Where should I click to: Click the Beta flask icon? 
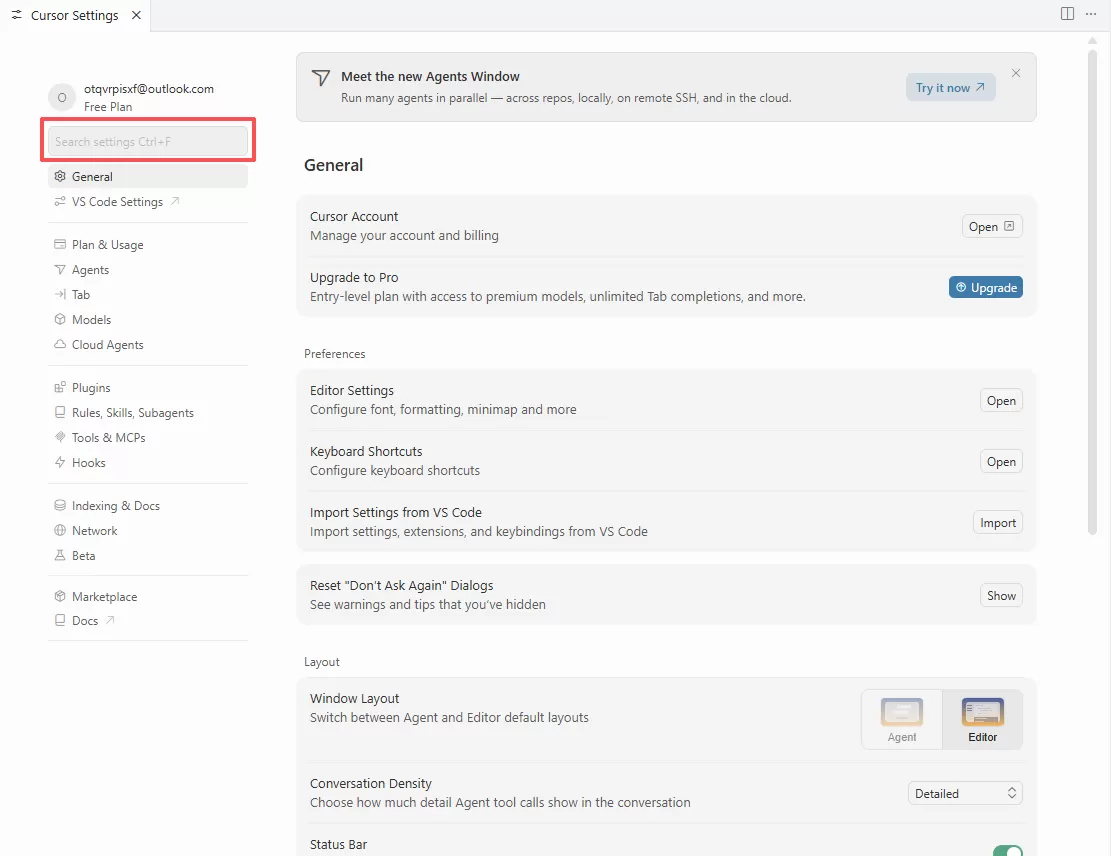(x=60, y=556)
